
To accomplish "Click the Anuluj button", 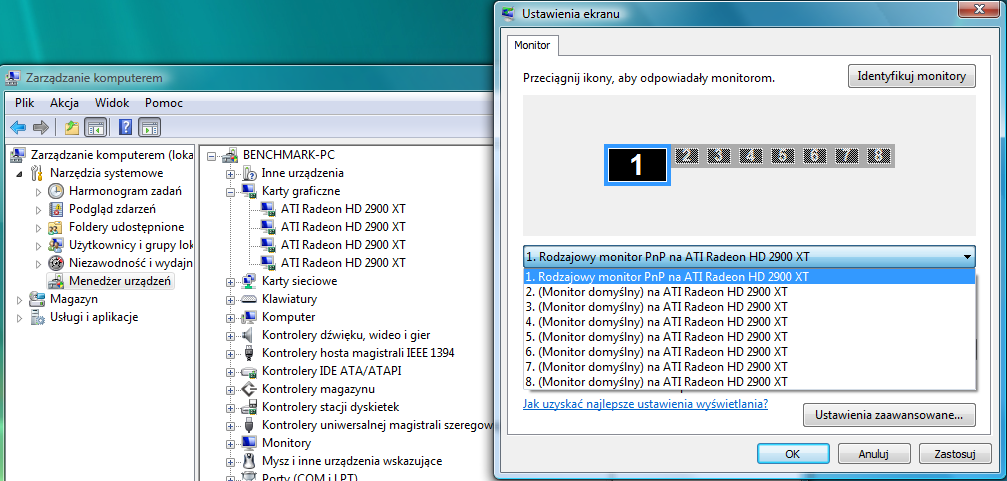I will click(x=873, y=453).
